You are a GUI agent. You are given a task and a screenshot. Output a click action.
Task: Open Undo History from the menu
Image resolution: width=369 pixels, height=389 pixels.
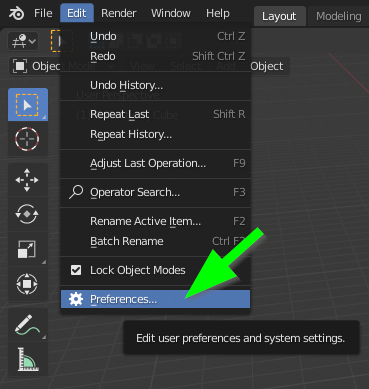pyautogui.click(x=155, y=85)
